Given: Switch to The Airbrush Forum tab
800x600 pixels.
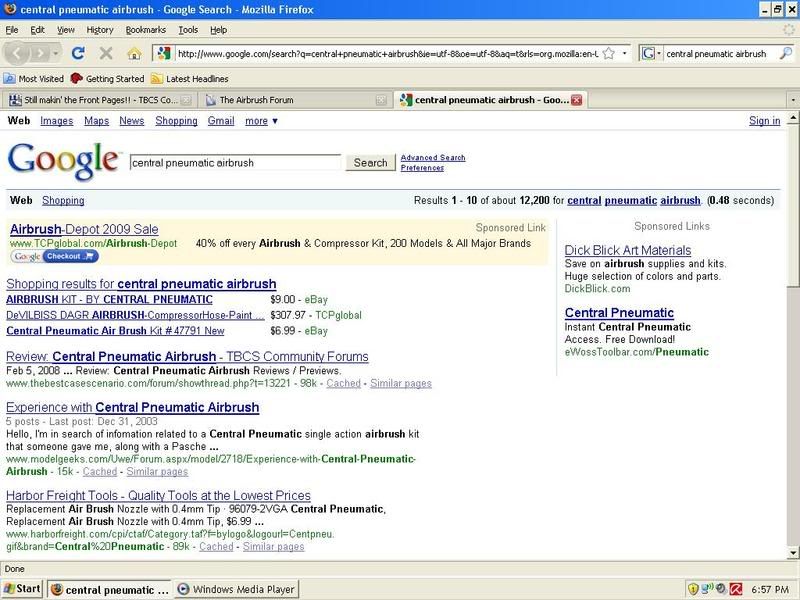Looking at the screenshot, I should (x=295, y=100).
